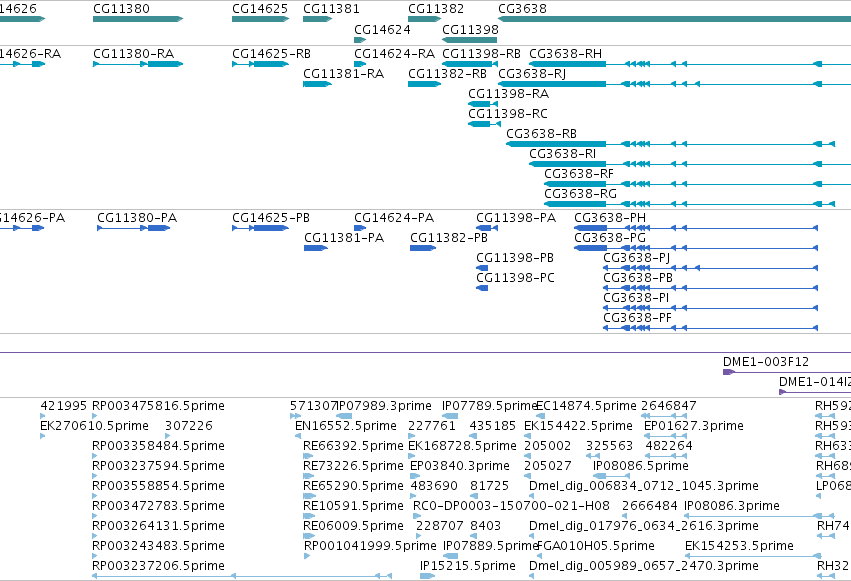Select EST RE65290.5prime
Screen dimensions: 851x581
click(353, 487)
